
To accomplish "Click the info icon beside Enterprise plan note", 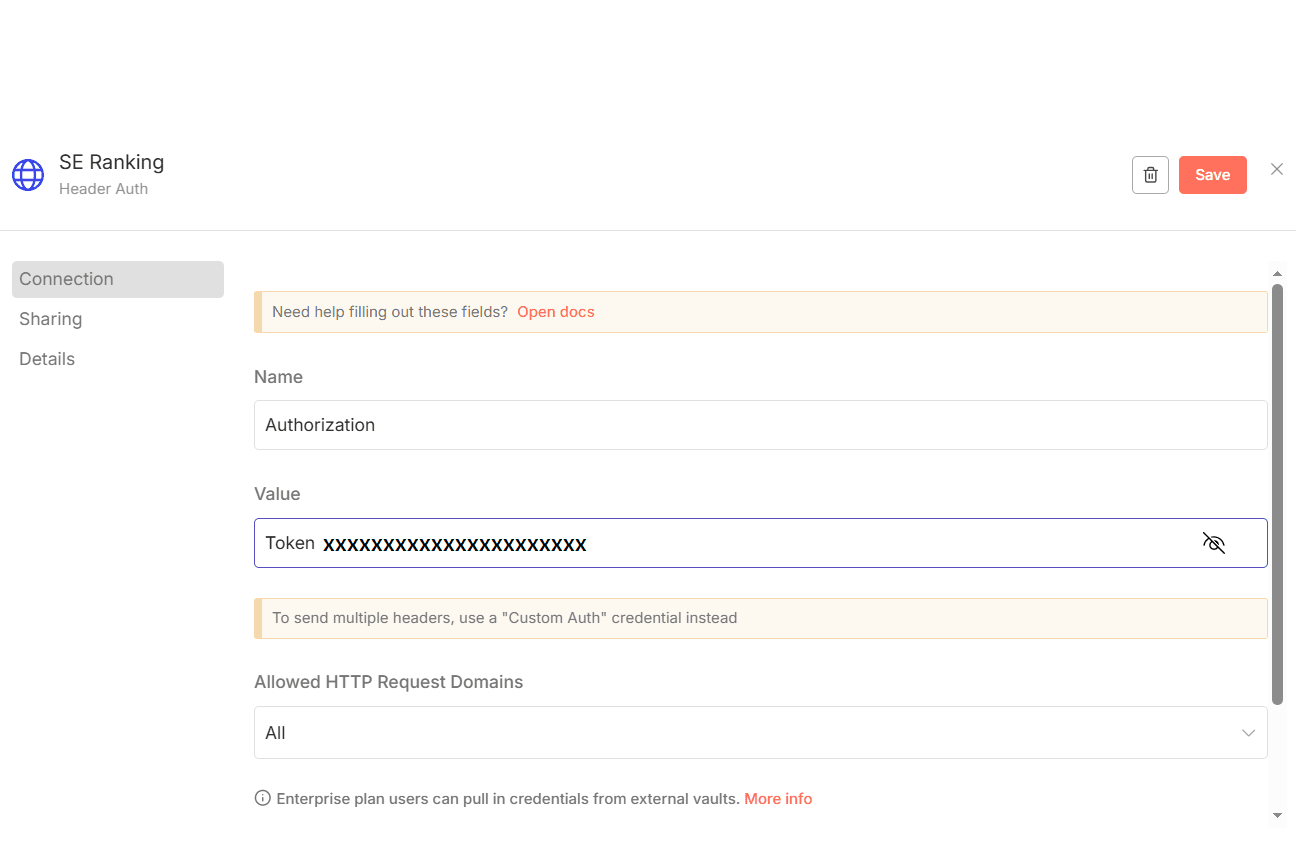I will coord(263,798).
